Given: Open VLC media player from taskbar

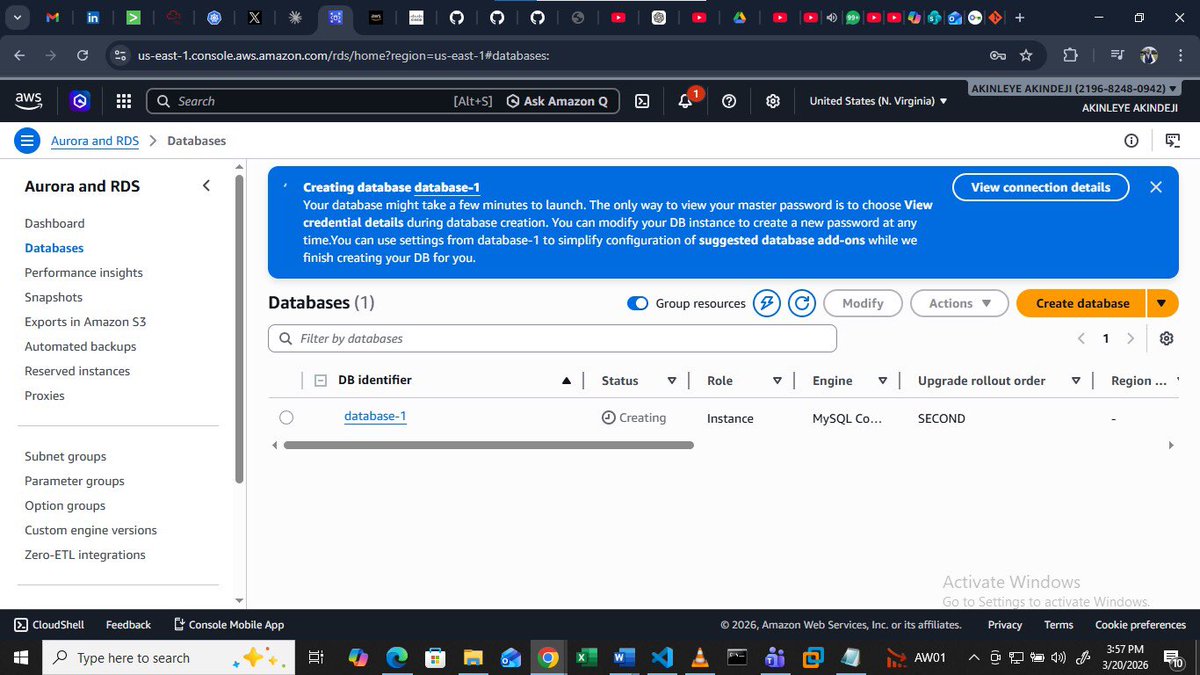Looking at the screenshot, I should point(698,657).
